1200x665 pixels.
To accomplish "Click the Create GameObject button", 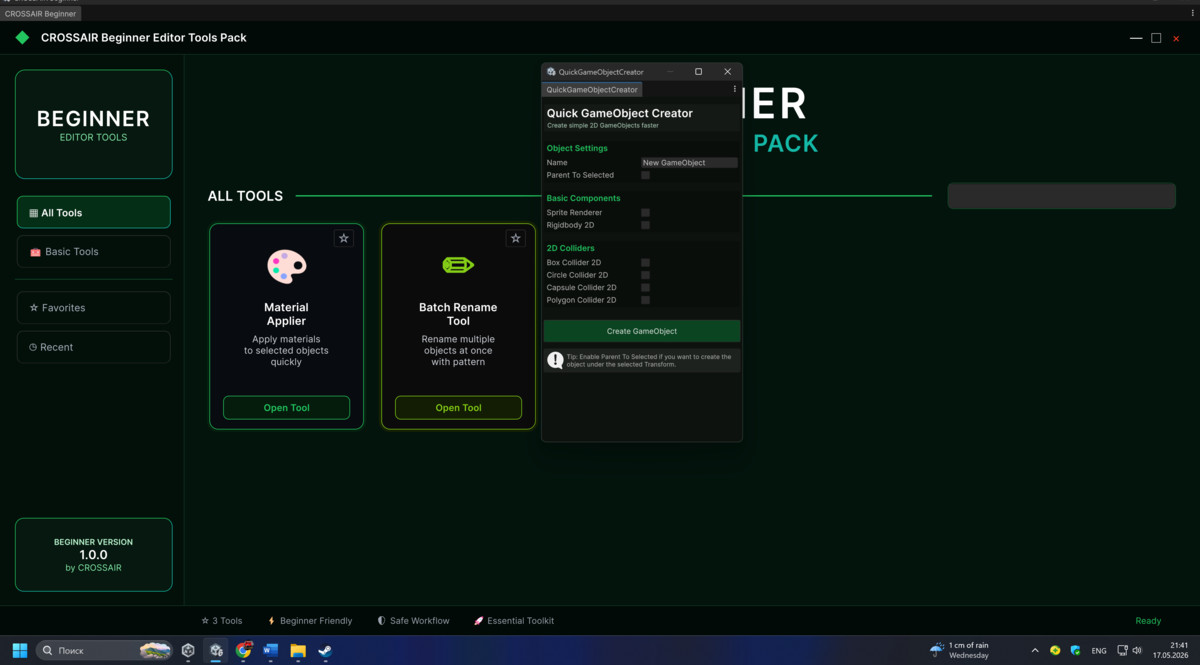I will [642, 331].
